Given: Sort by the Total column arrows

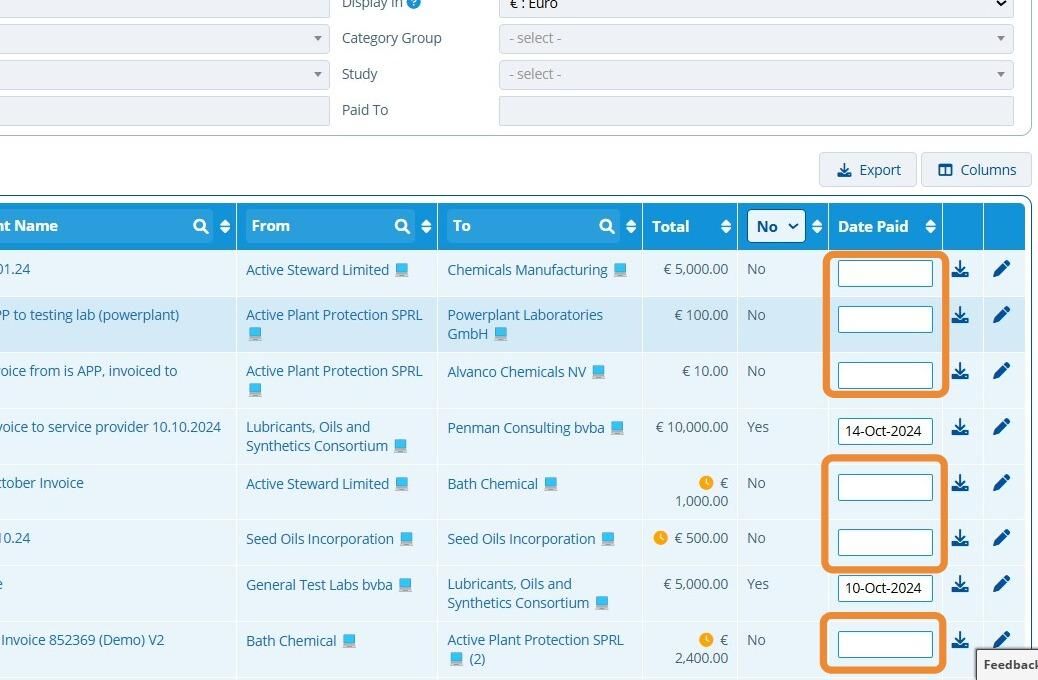Looking at the screenshot, I should click(x=726, y=226).
